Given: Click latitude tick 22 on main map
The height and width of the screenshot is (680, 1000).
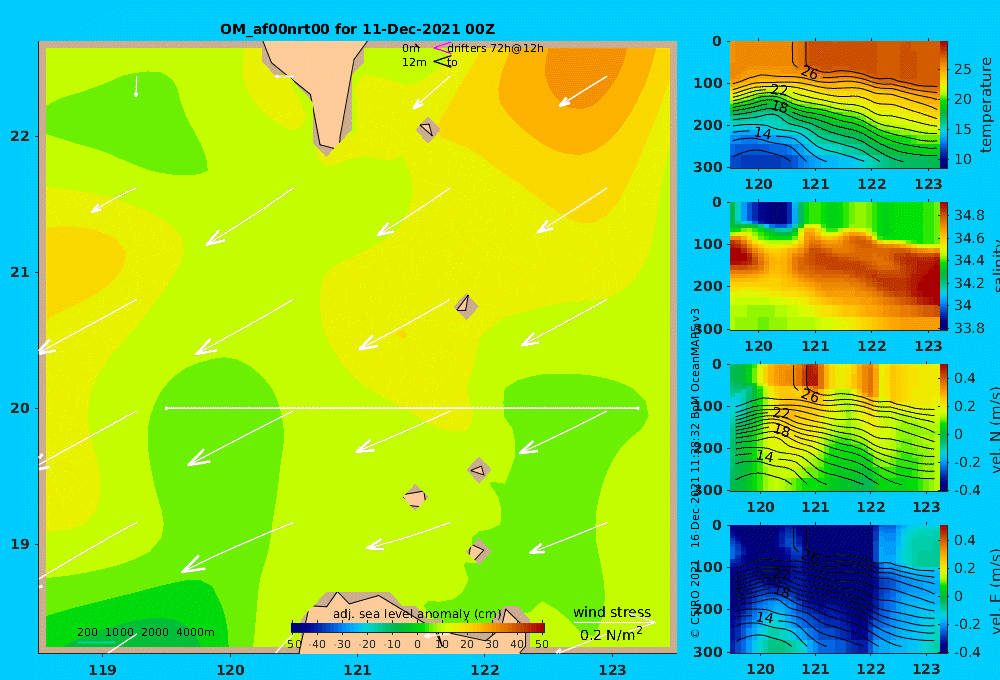Looking at the screenshot, I should coord(20,136).
